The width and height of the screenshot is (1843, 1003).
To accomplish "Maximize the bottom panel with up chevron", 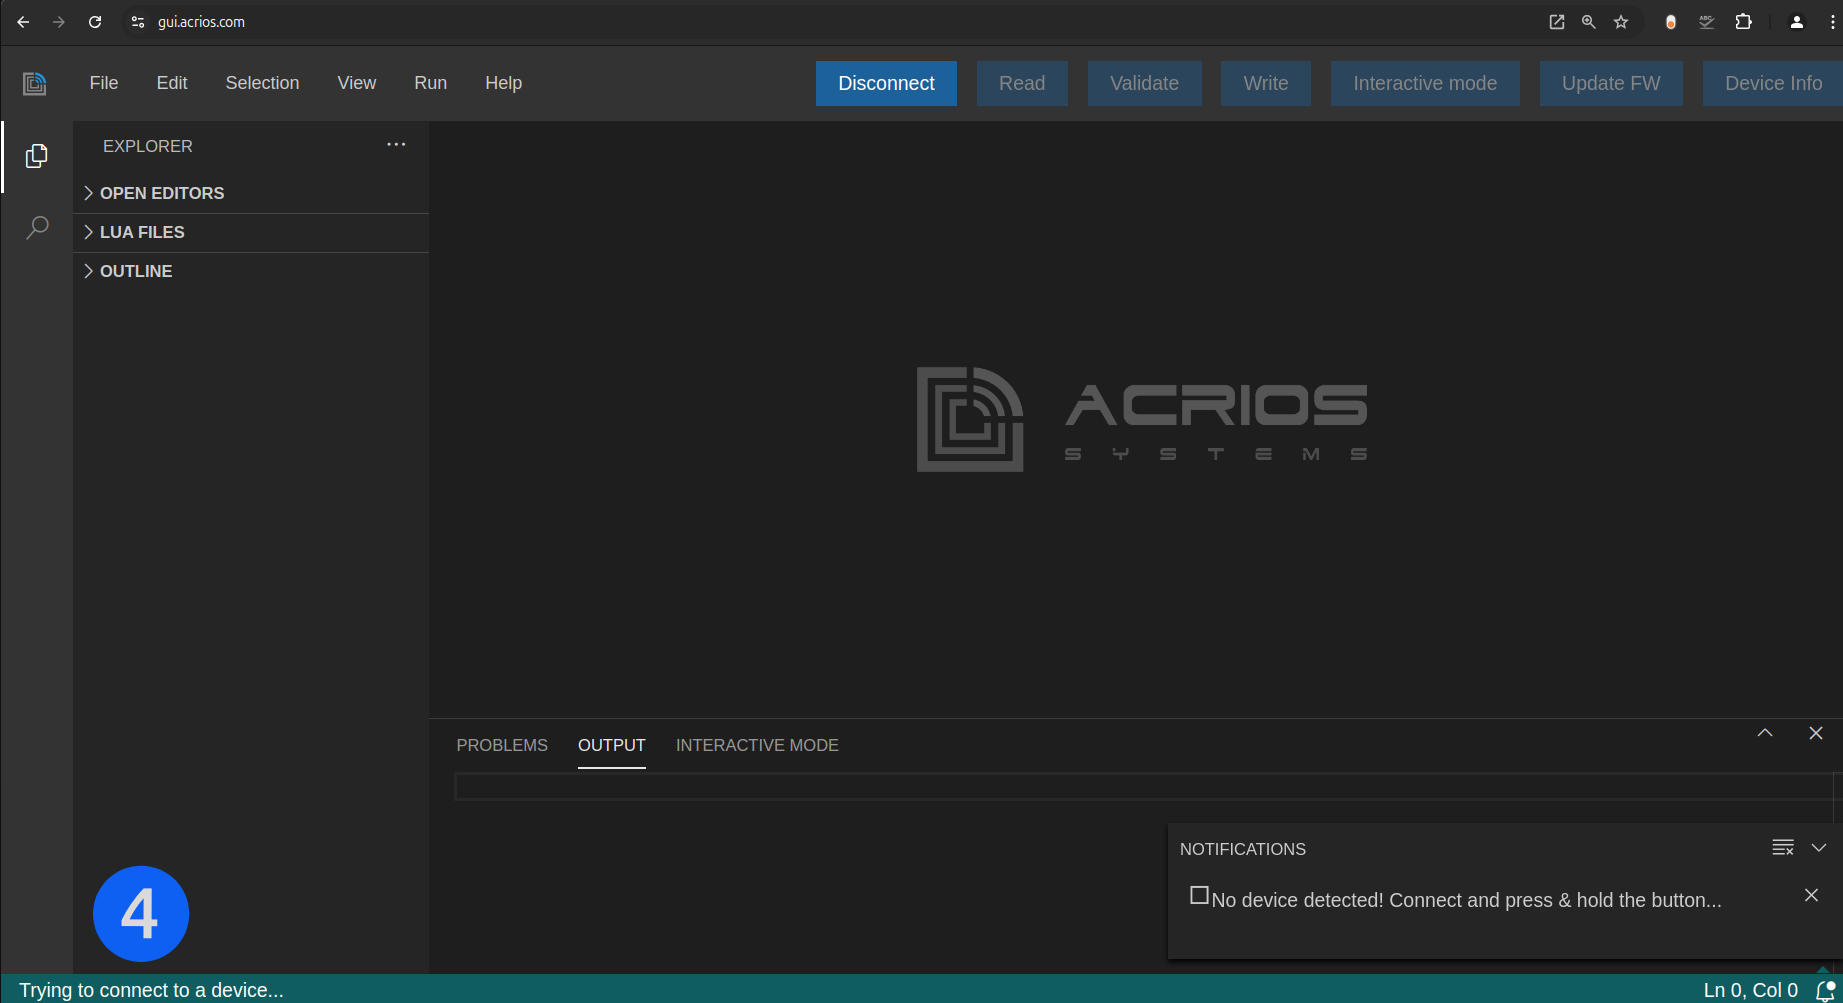I will coord(1765,733).
